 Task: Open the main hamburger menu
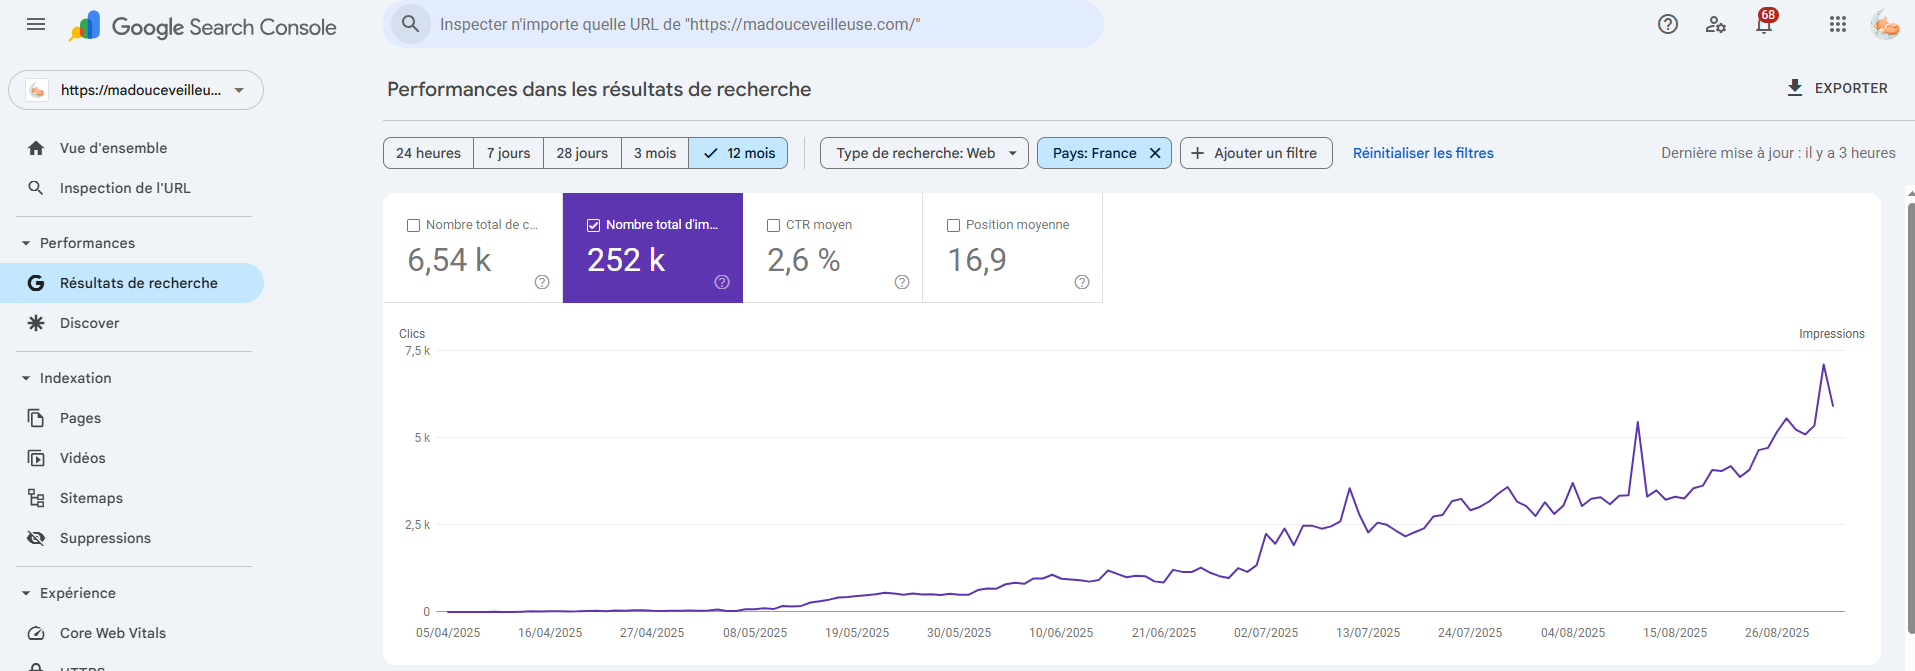pos(36,25)
